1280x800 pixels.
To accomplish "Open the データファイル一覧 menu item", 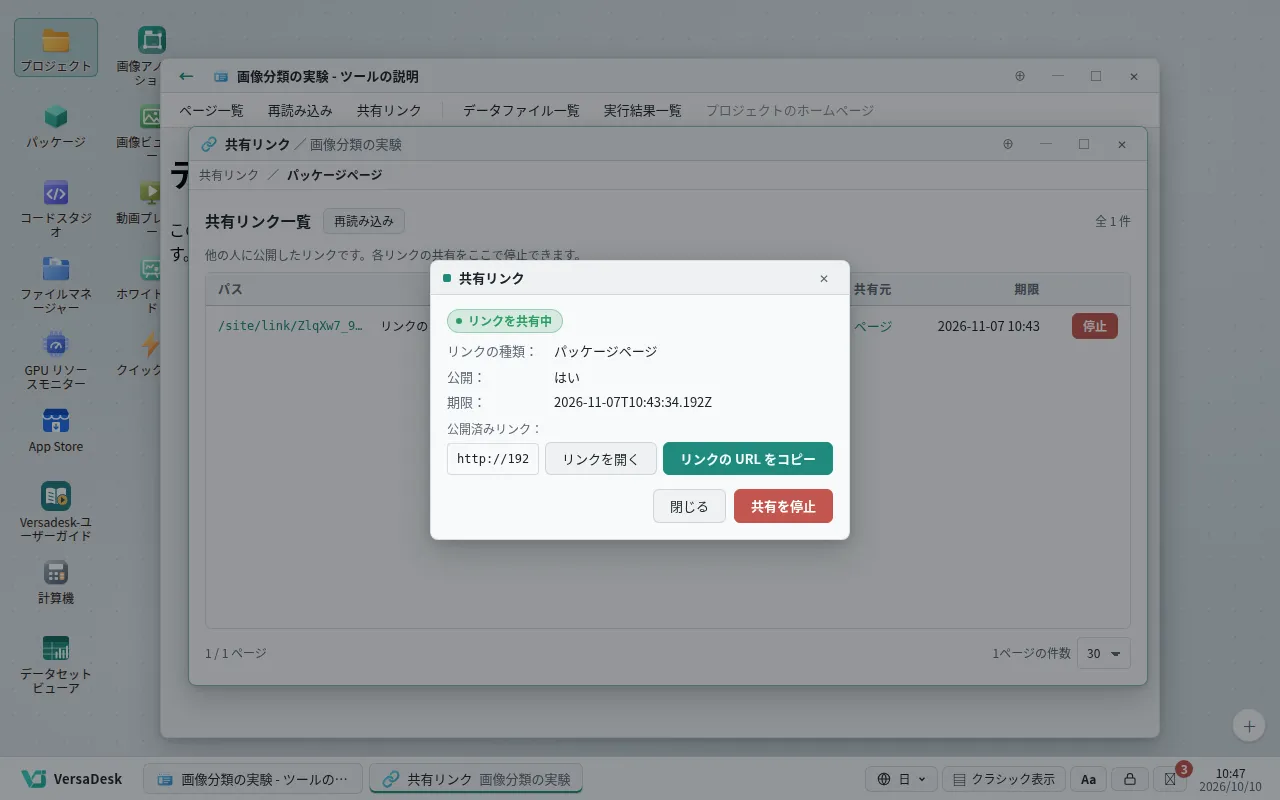I will (521, 111).
